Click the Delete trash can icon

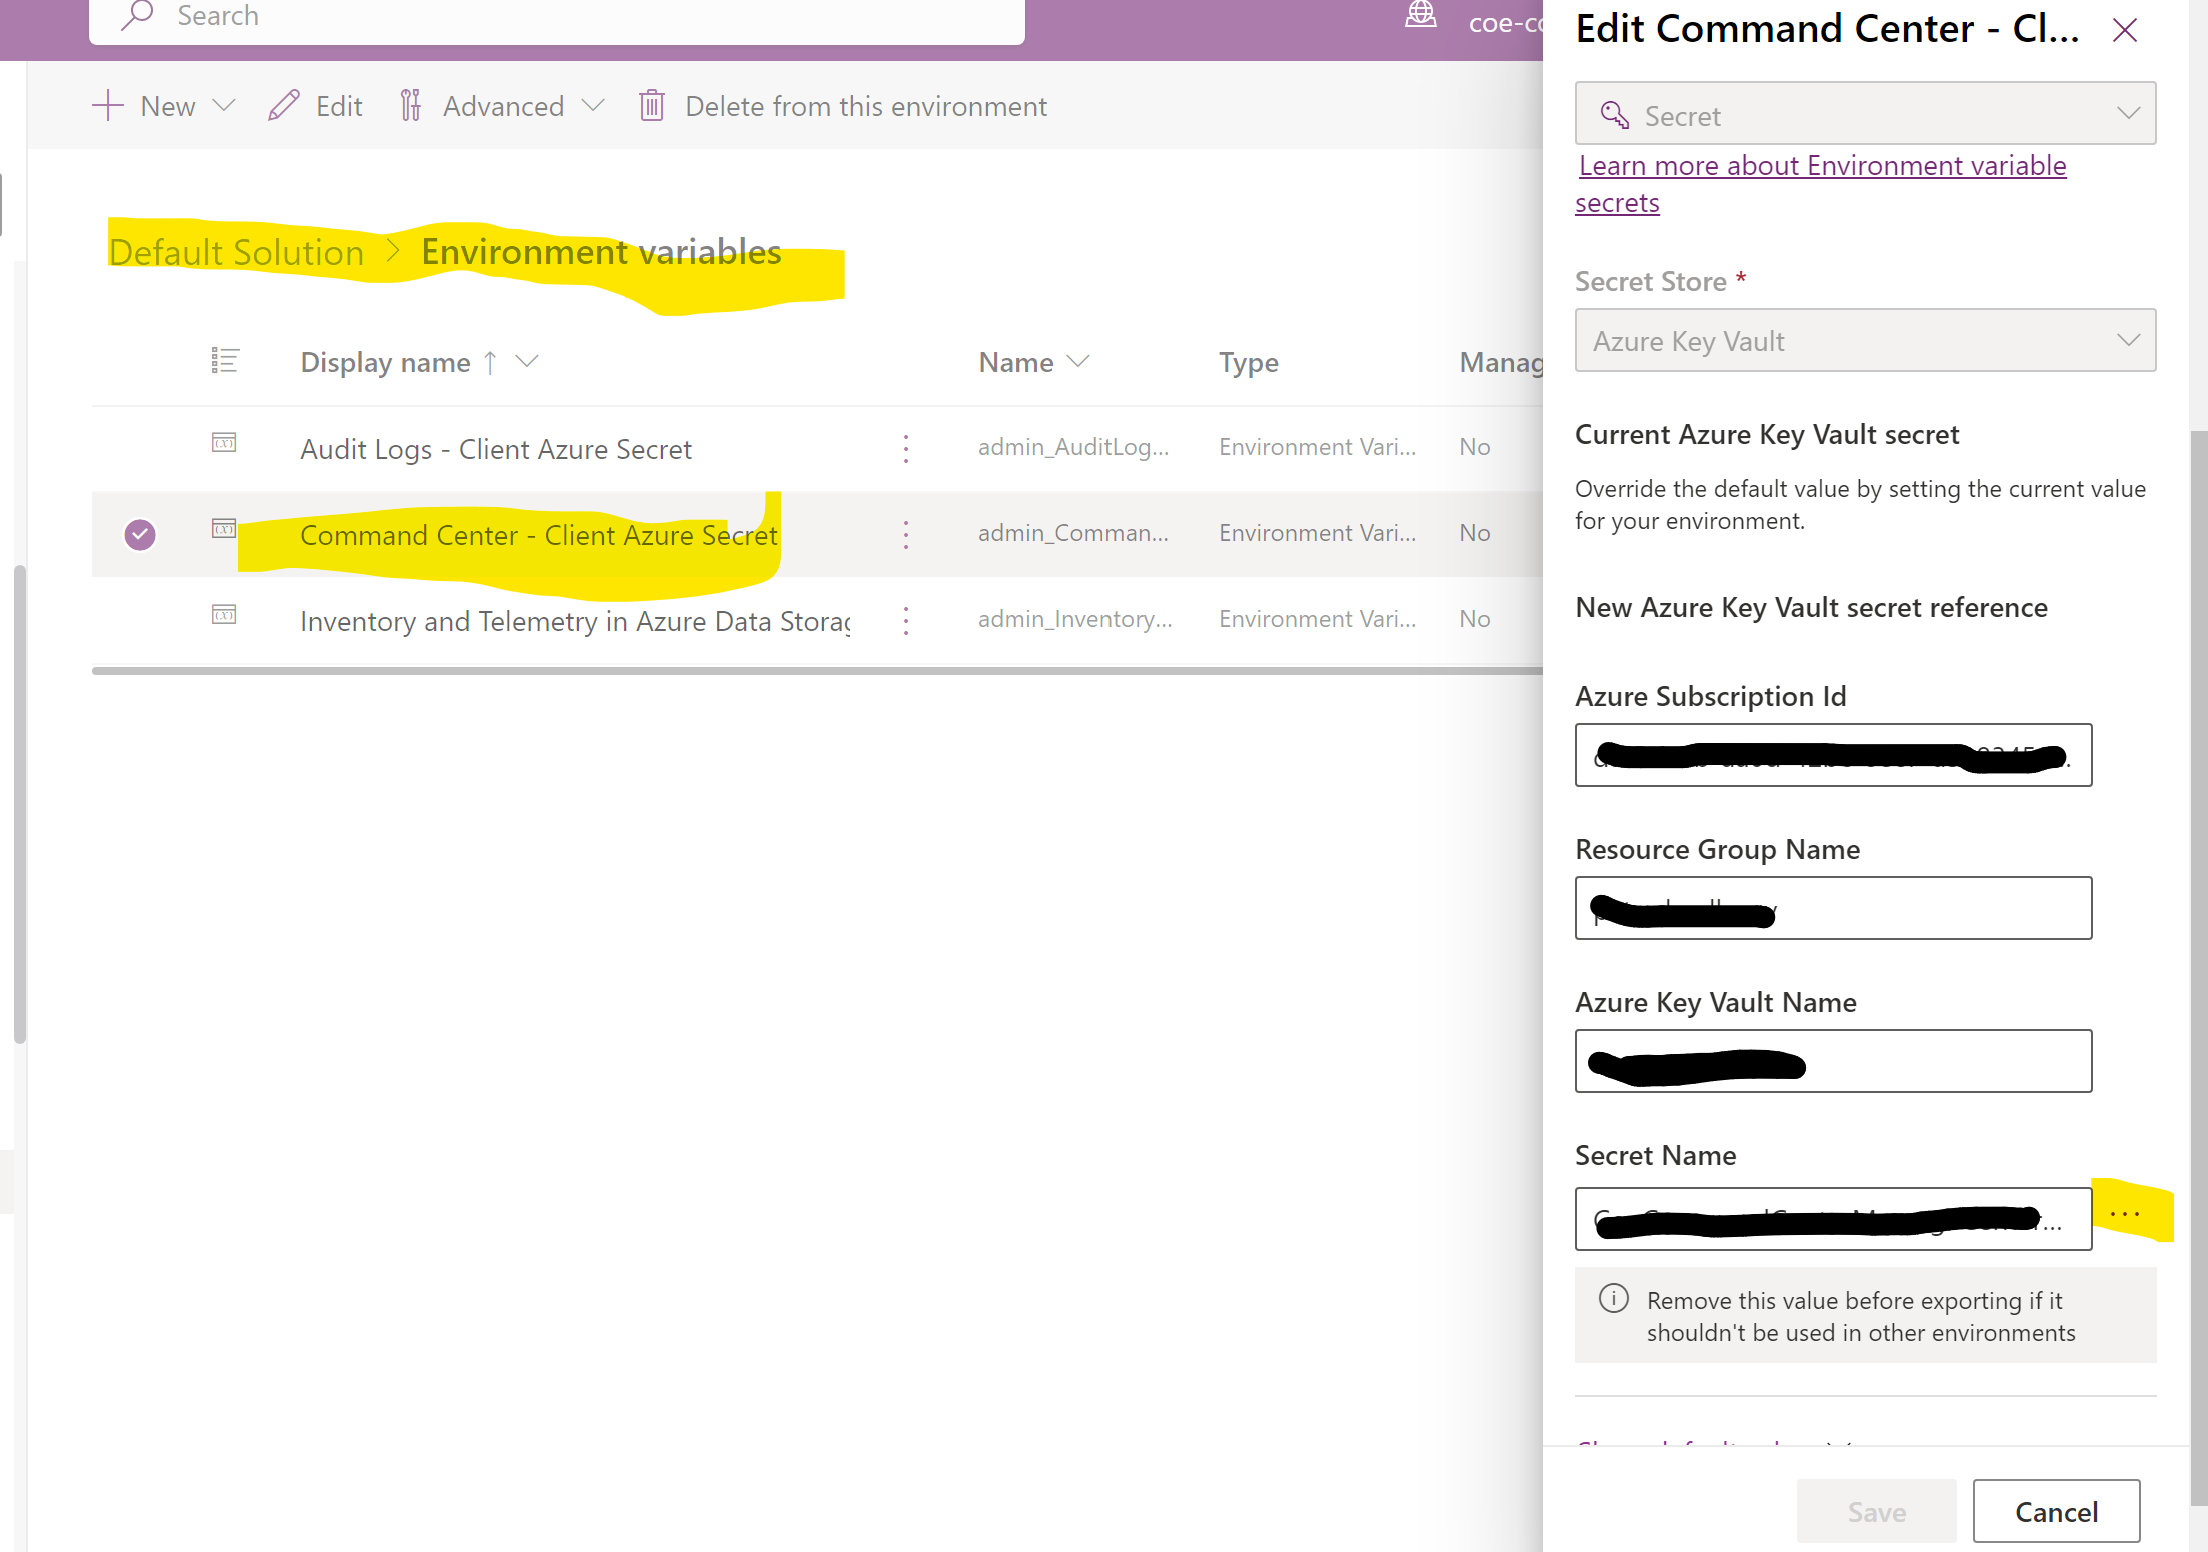click(x=652, y=105)
